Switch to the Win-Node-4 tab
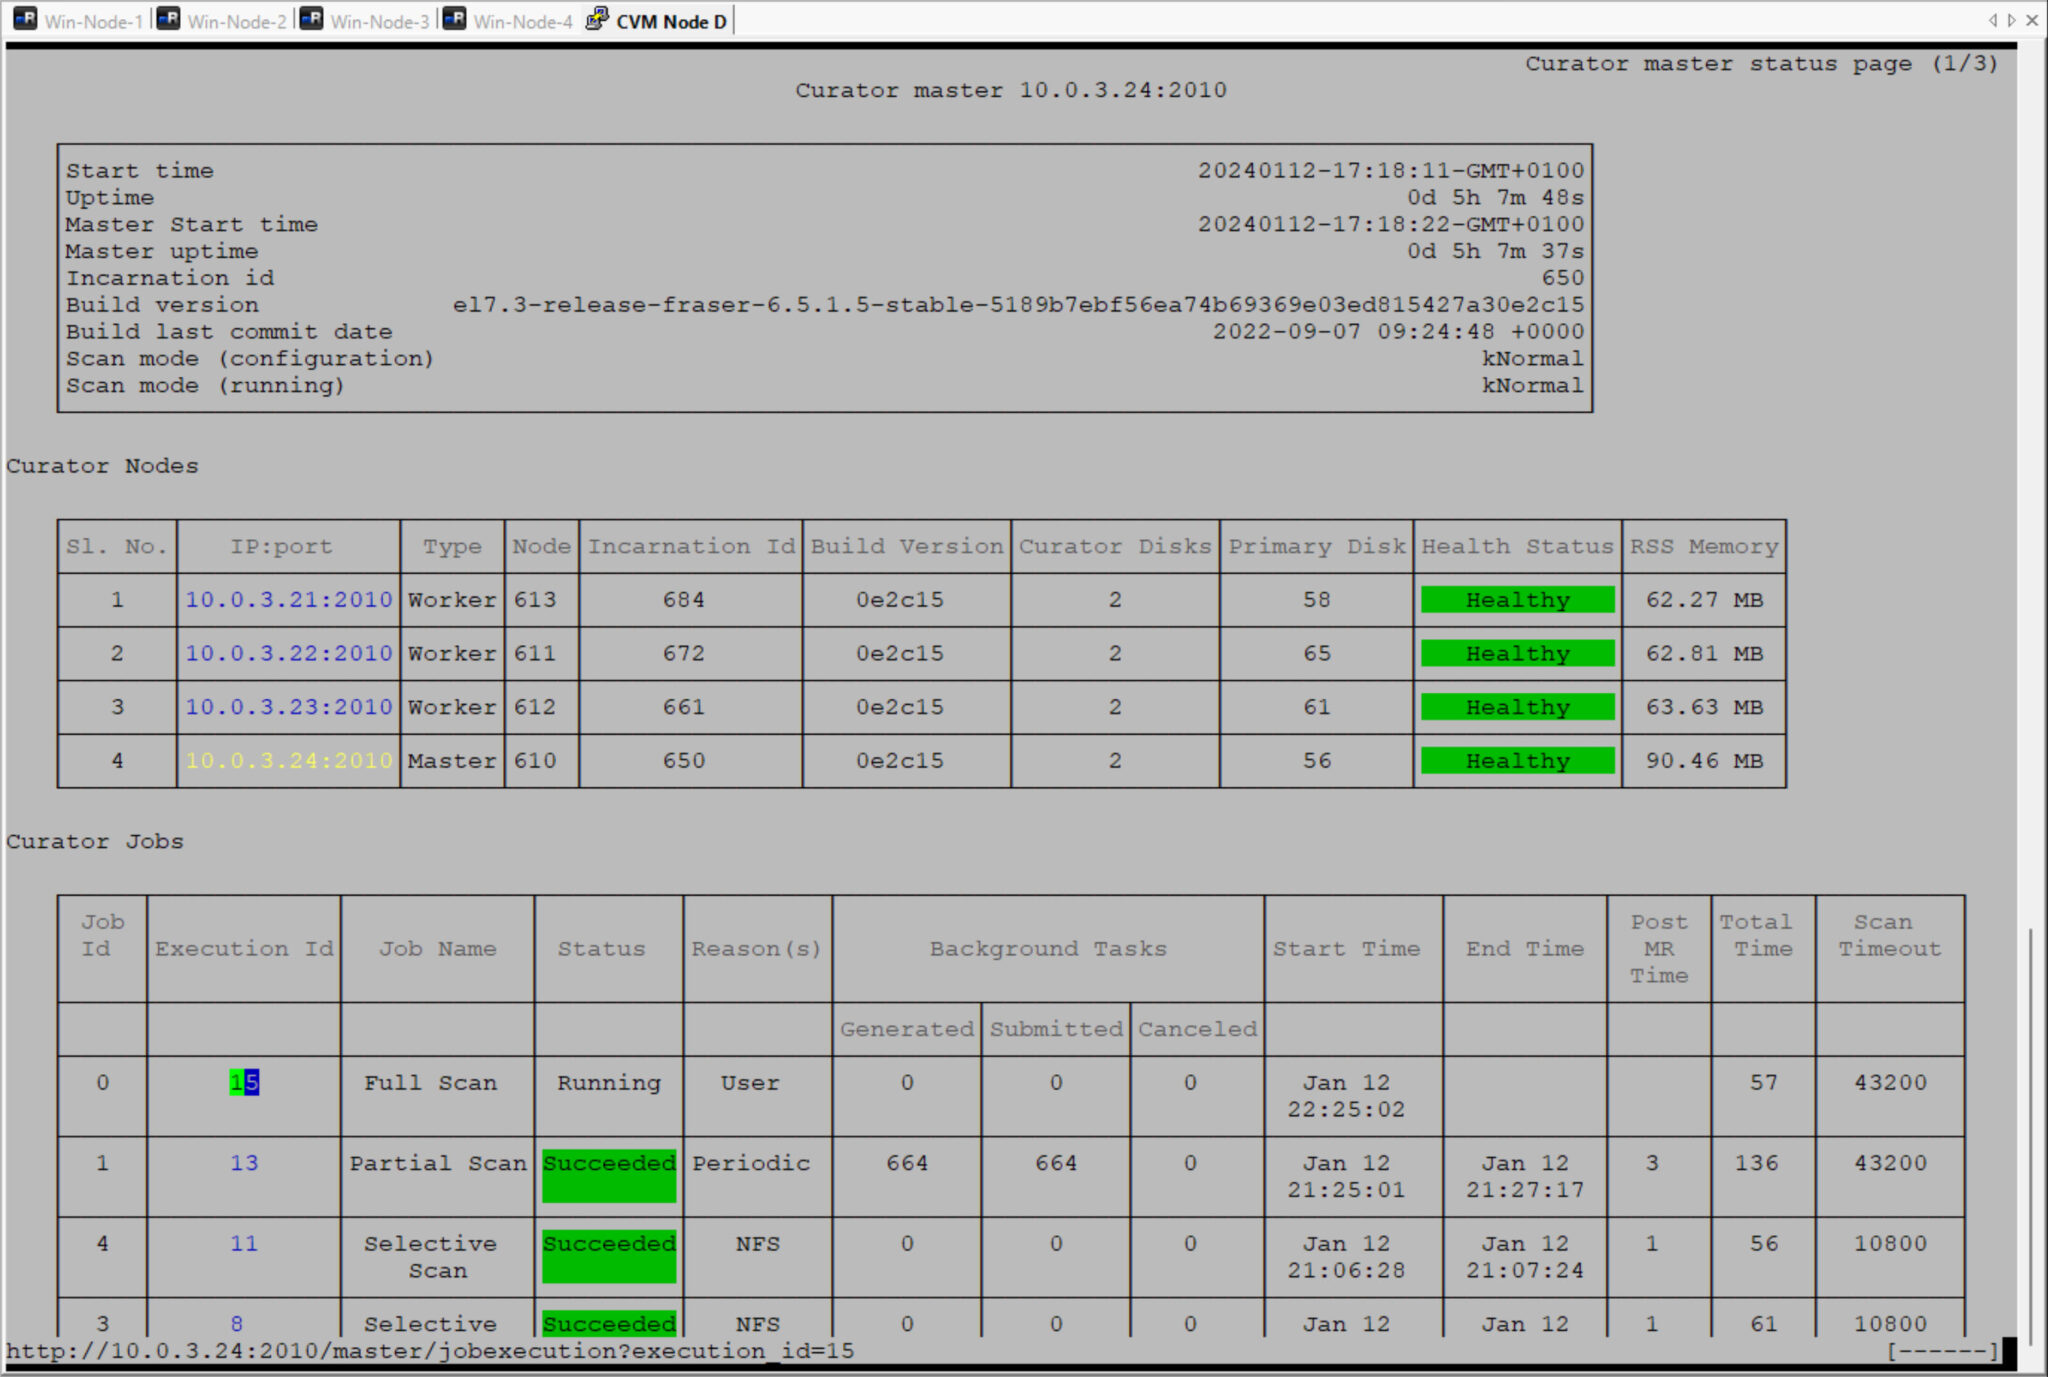 tap(522, 21)
